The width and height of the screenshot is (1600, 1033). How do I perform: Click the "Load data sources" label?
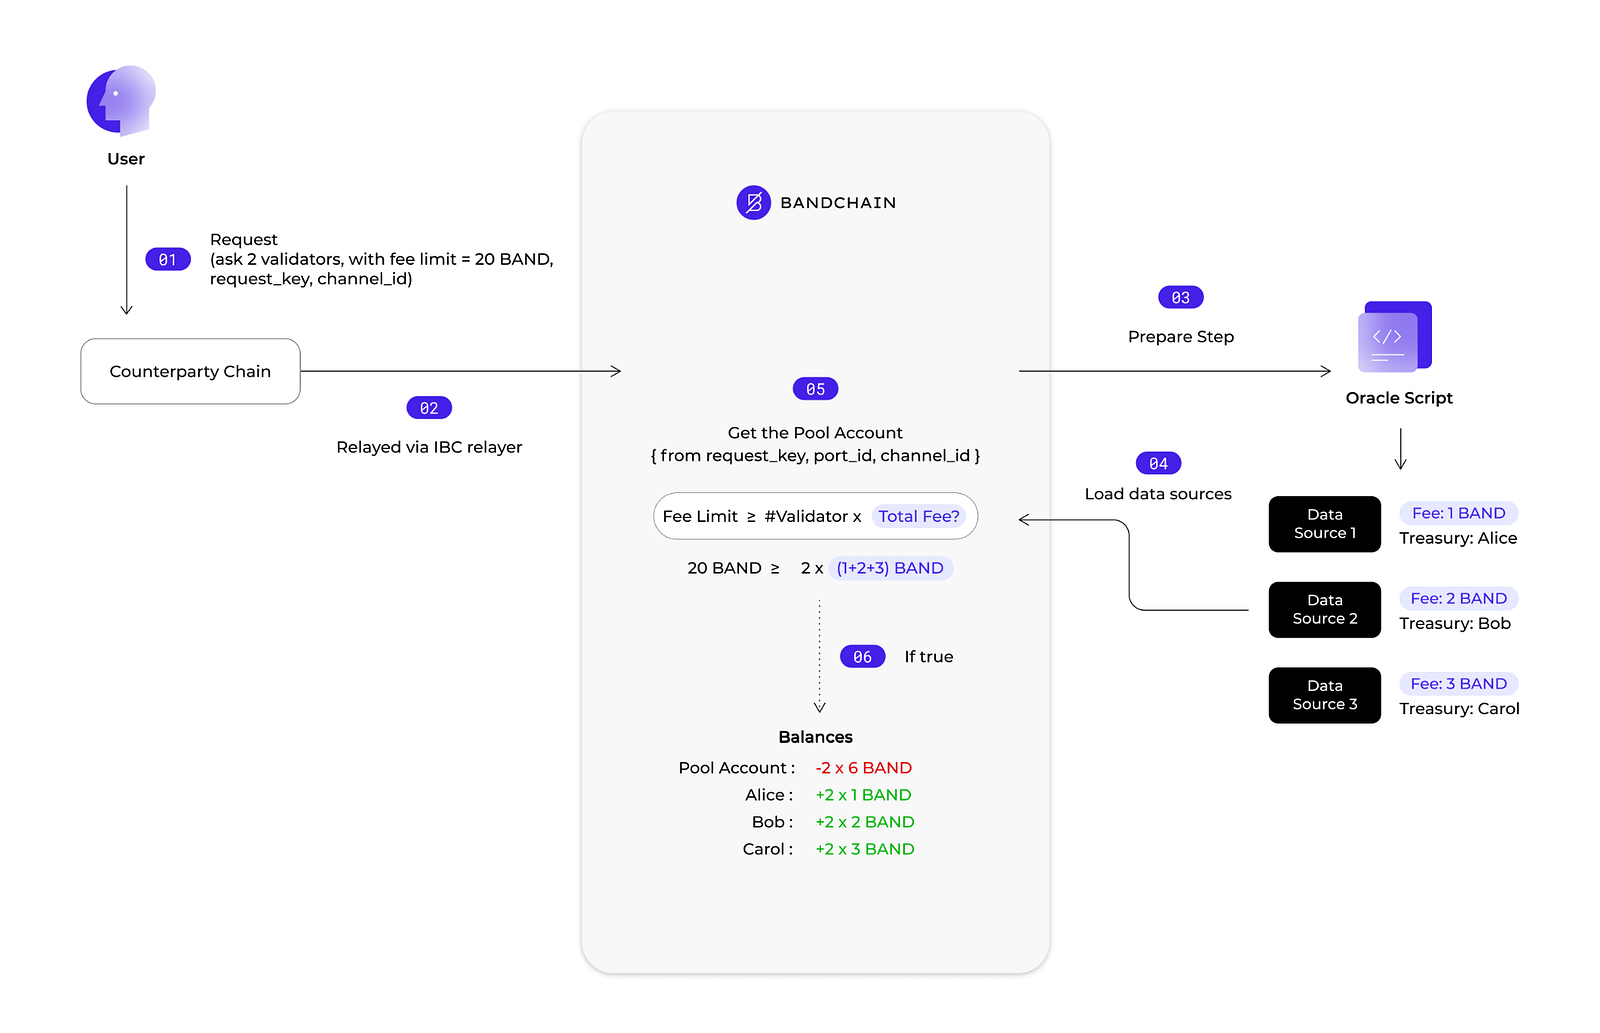click(x=1158, y=494)
